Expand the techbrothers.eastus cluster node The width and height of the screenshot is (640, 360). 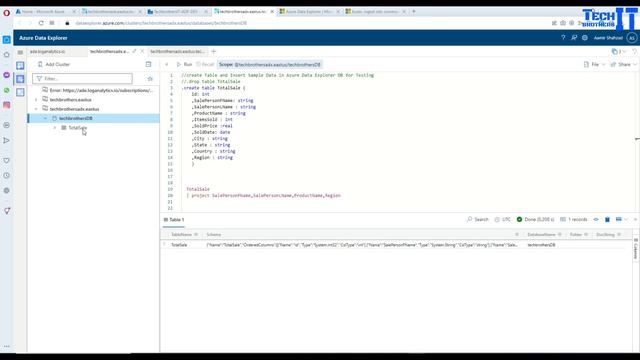pyautogui.click(x=36, y=100)
